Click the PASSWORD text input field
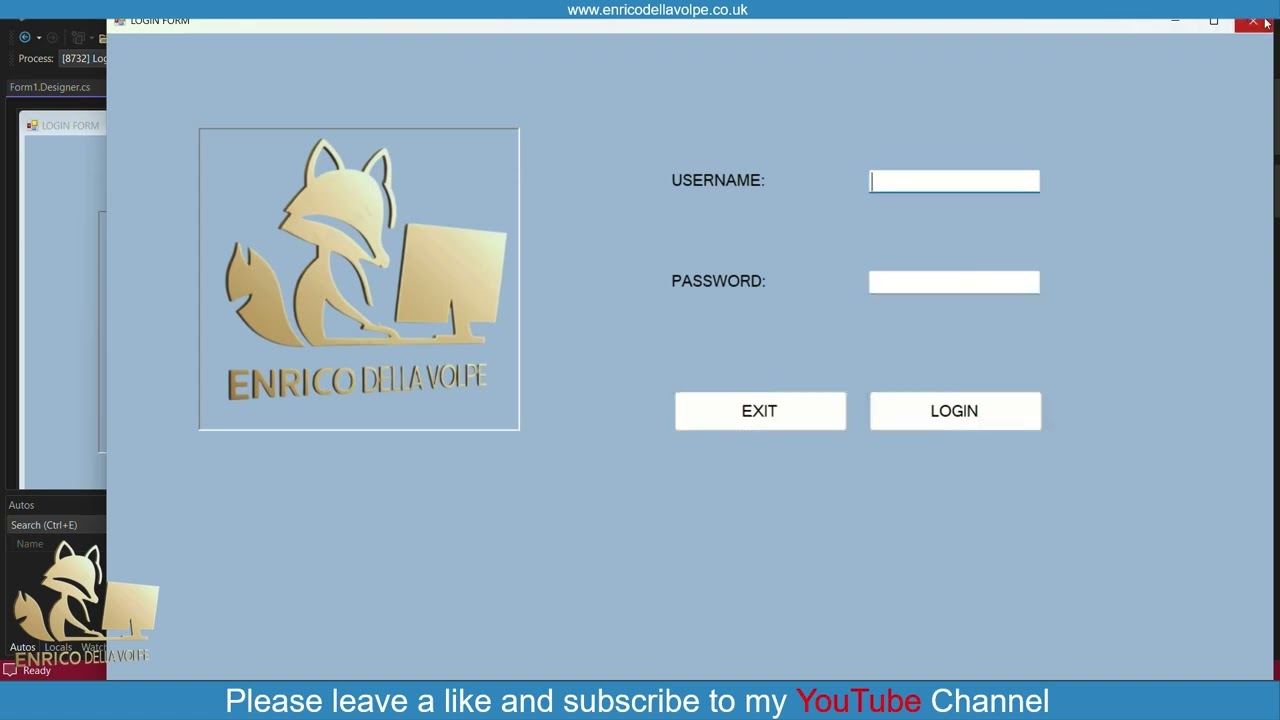Image resolution: width=1280 pixels, height=720 pixels. [954, 282]
